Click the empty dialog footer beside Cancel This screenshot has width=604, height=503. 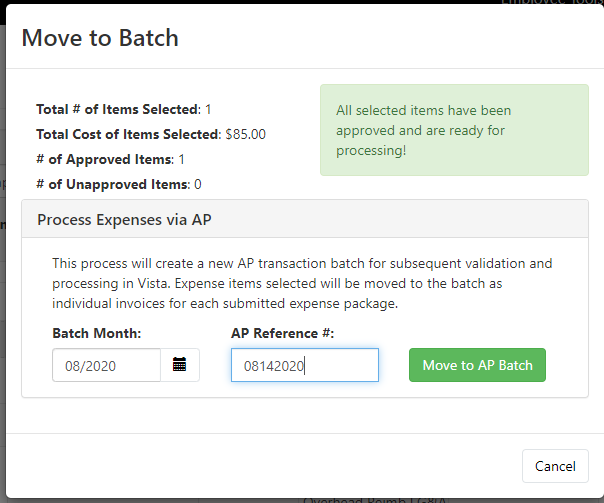[264, 466]
